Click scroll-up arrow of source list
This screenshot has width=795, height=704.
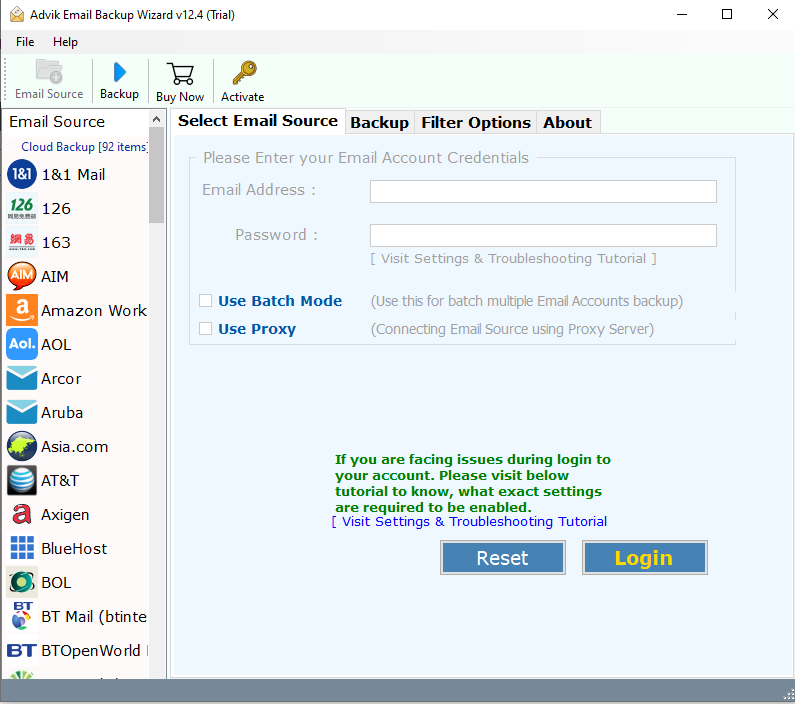[x=157, y=120]
